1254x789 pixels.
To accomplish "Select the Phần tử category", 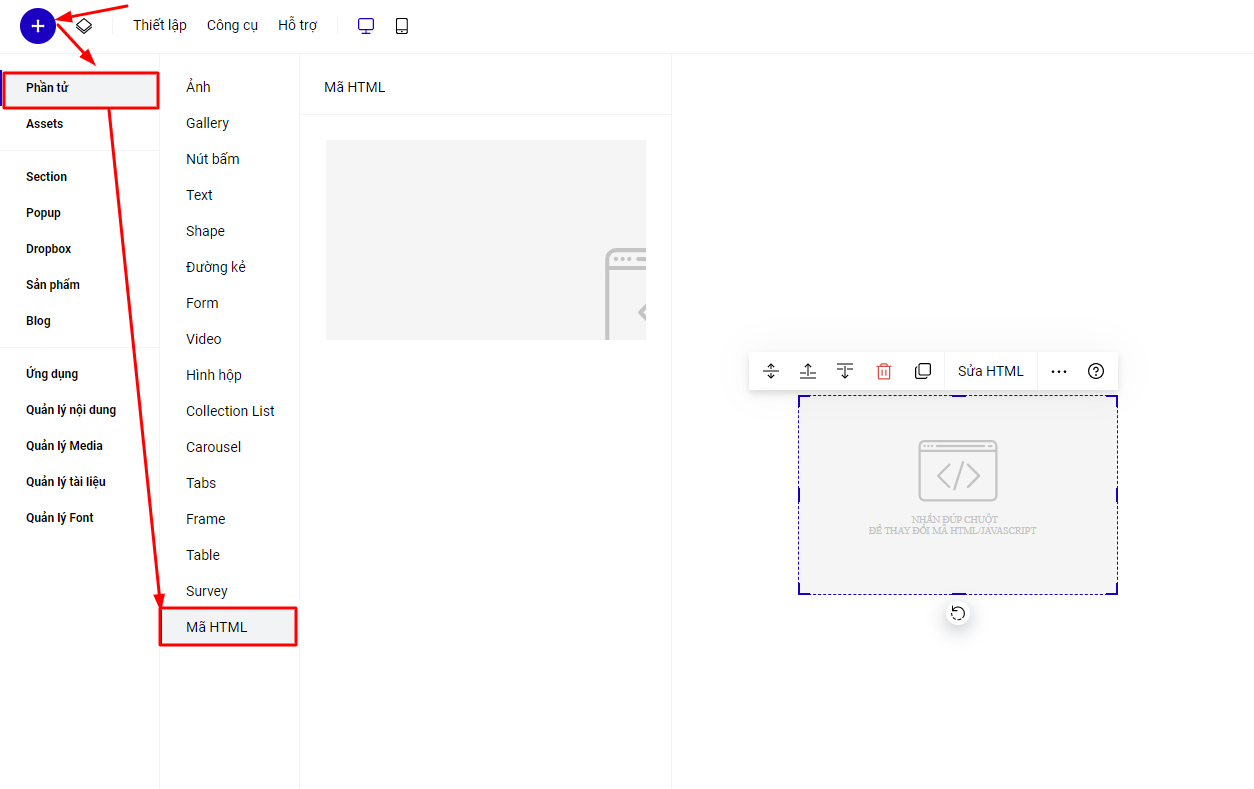I will [x=80, y=88].
